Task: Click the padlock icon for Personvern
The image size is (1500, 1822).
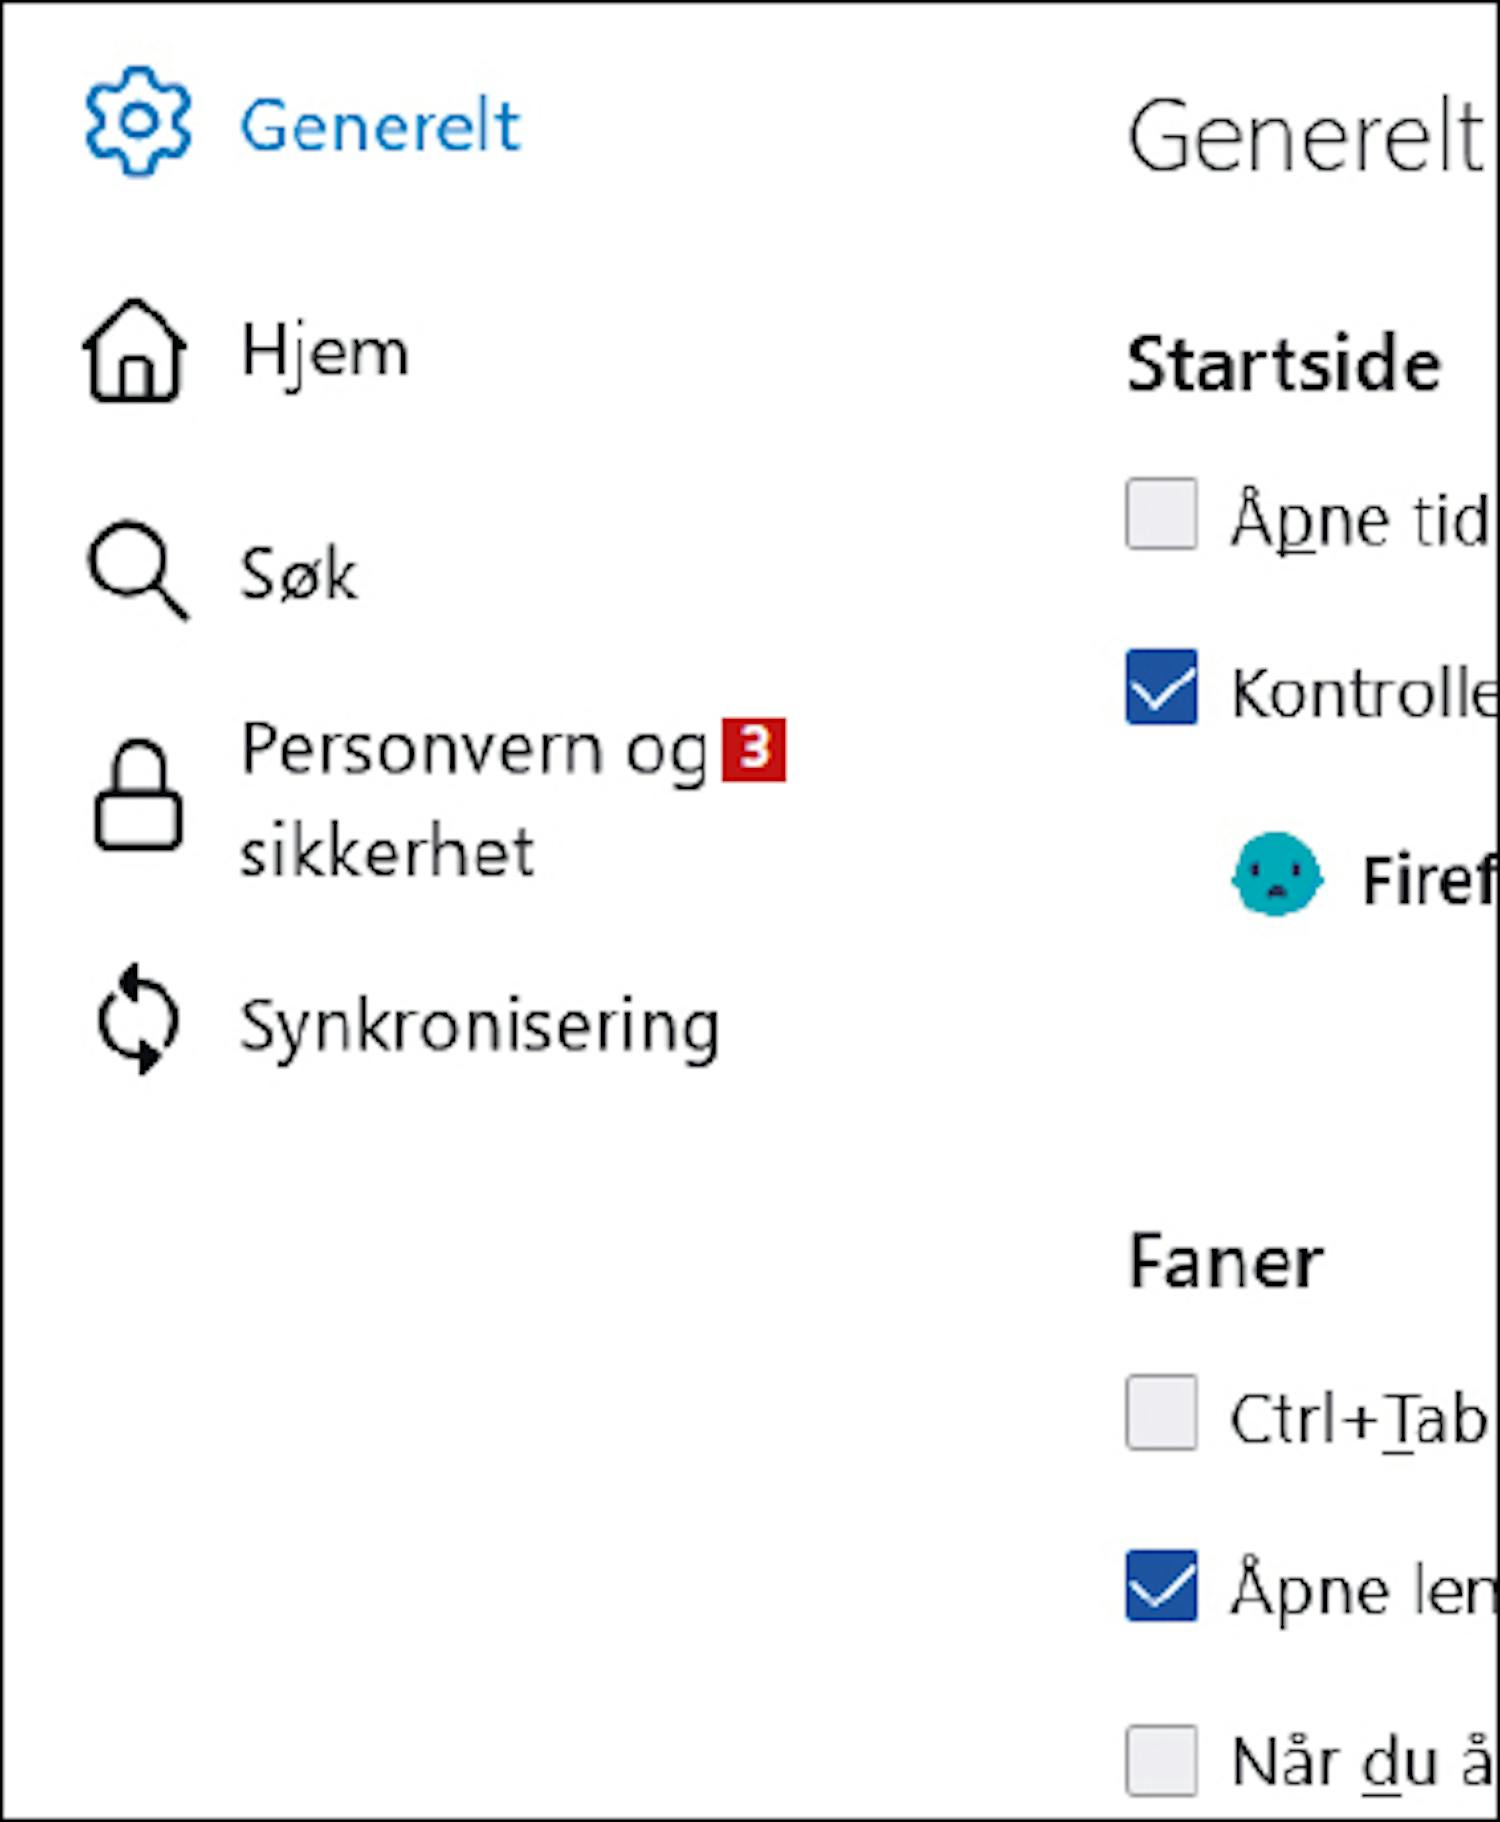Action: click(x=138, y=796)
